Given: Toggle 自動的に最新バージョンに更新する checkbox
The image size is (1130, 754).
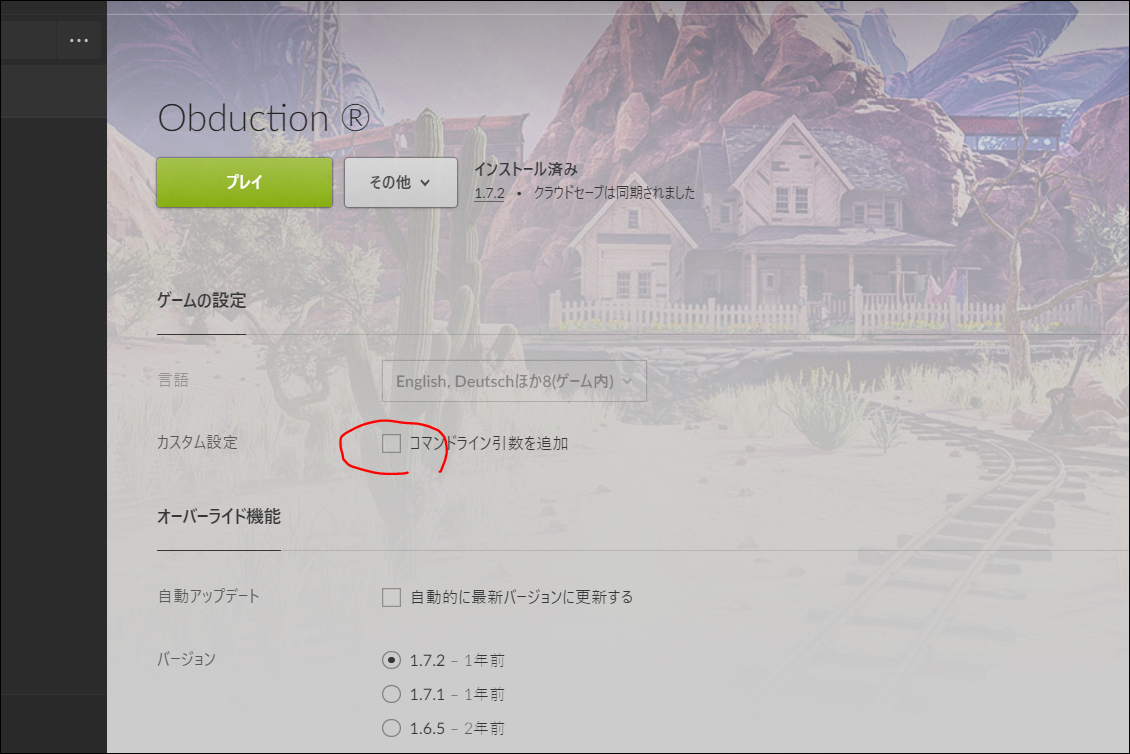Looking at the screenshot, I should pyautogui.click(x=391, y=597).
